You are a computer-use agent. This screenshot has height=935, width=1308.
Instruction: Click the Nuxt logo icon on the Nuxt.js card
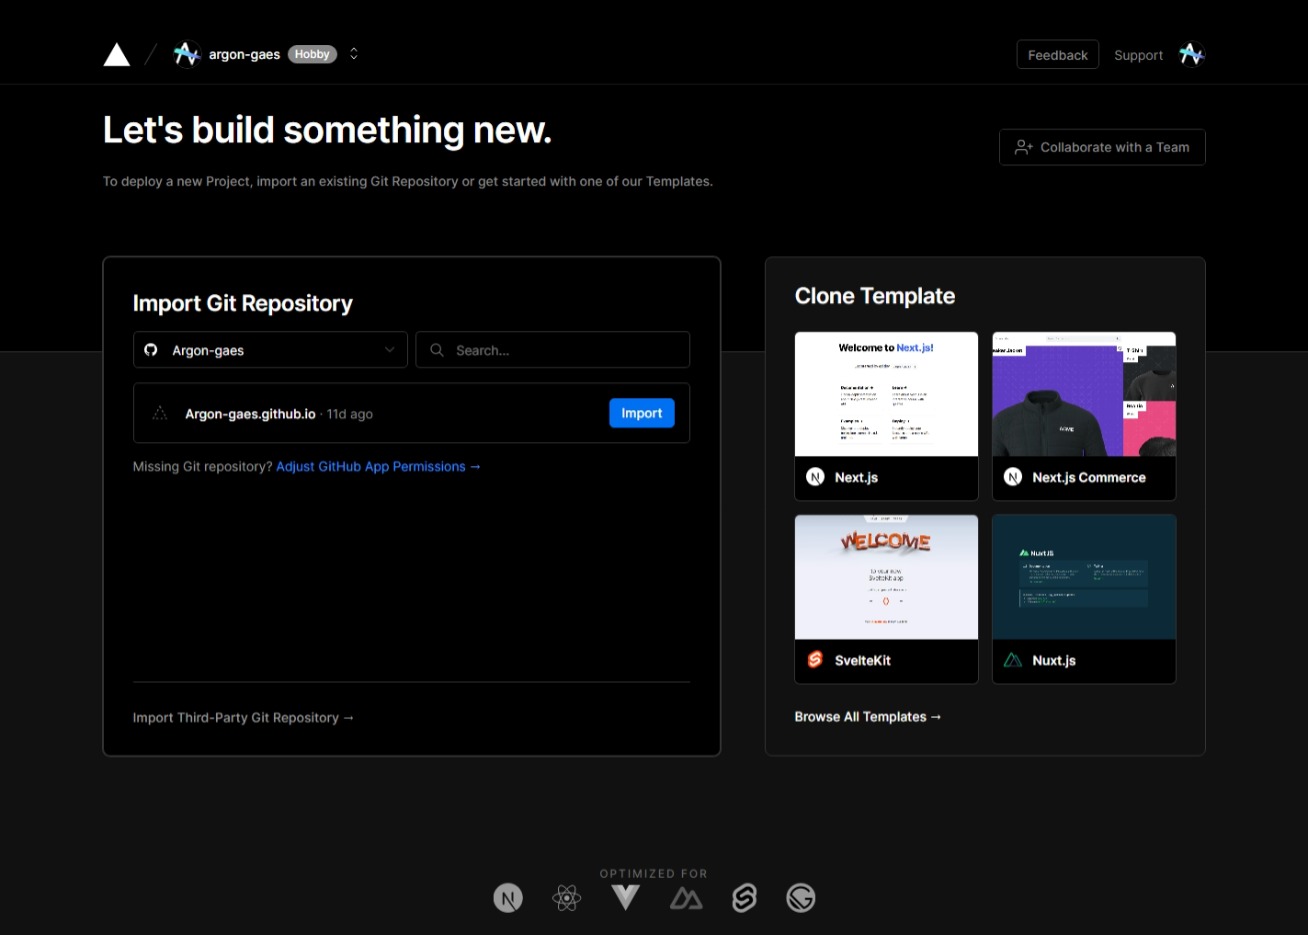tap(1013, 660)
